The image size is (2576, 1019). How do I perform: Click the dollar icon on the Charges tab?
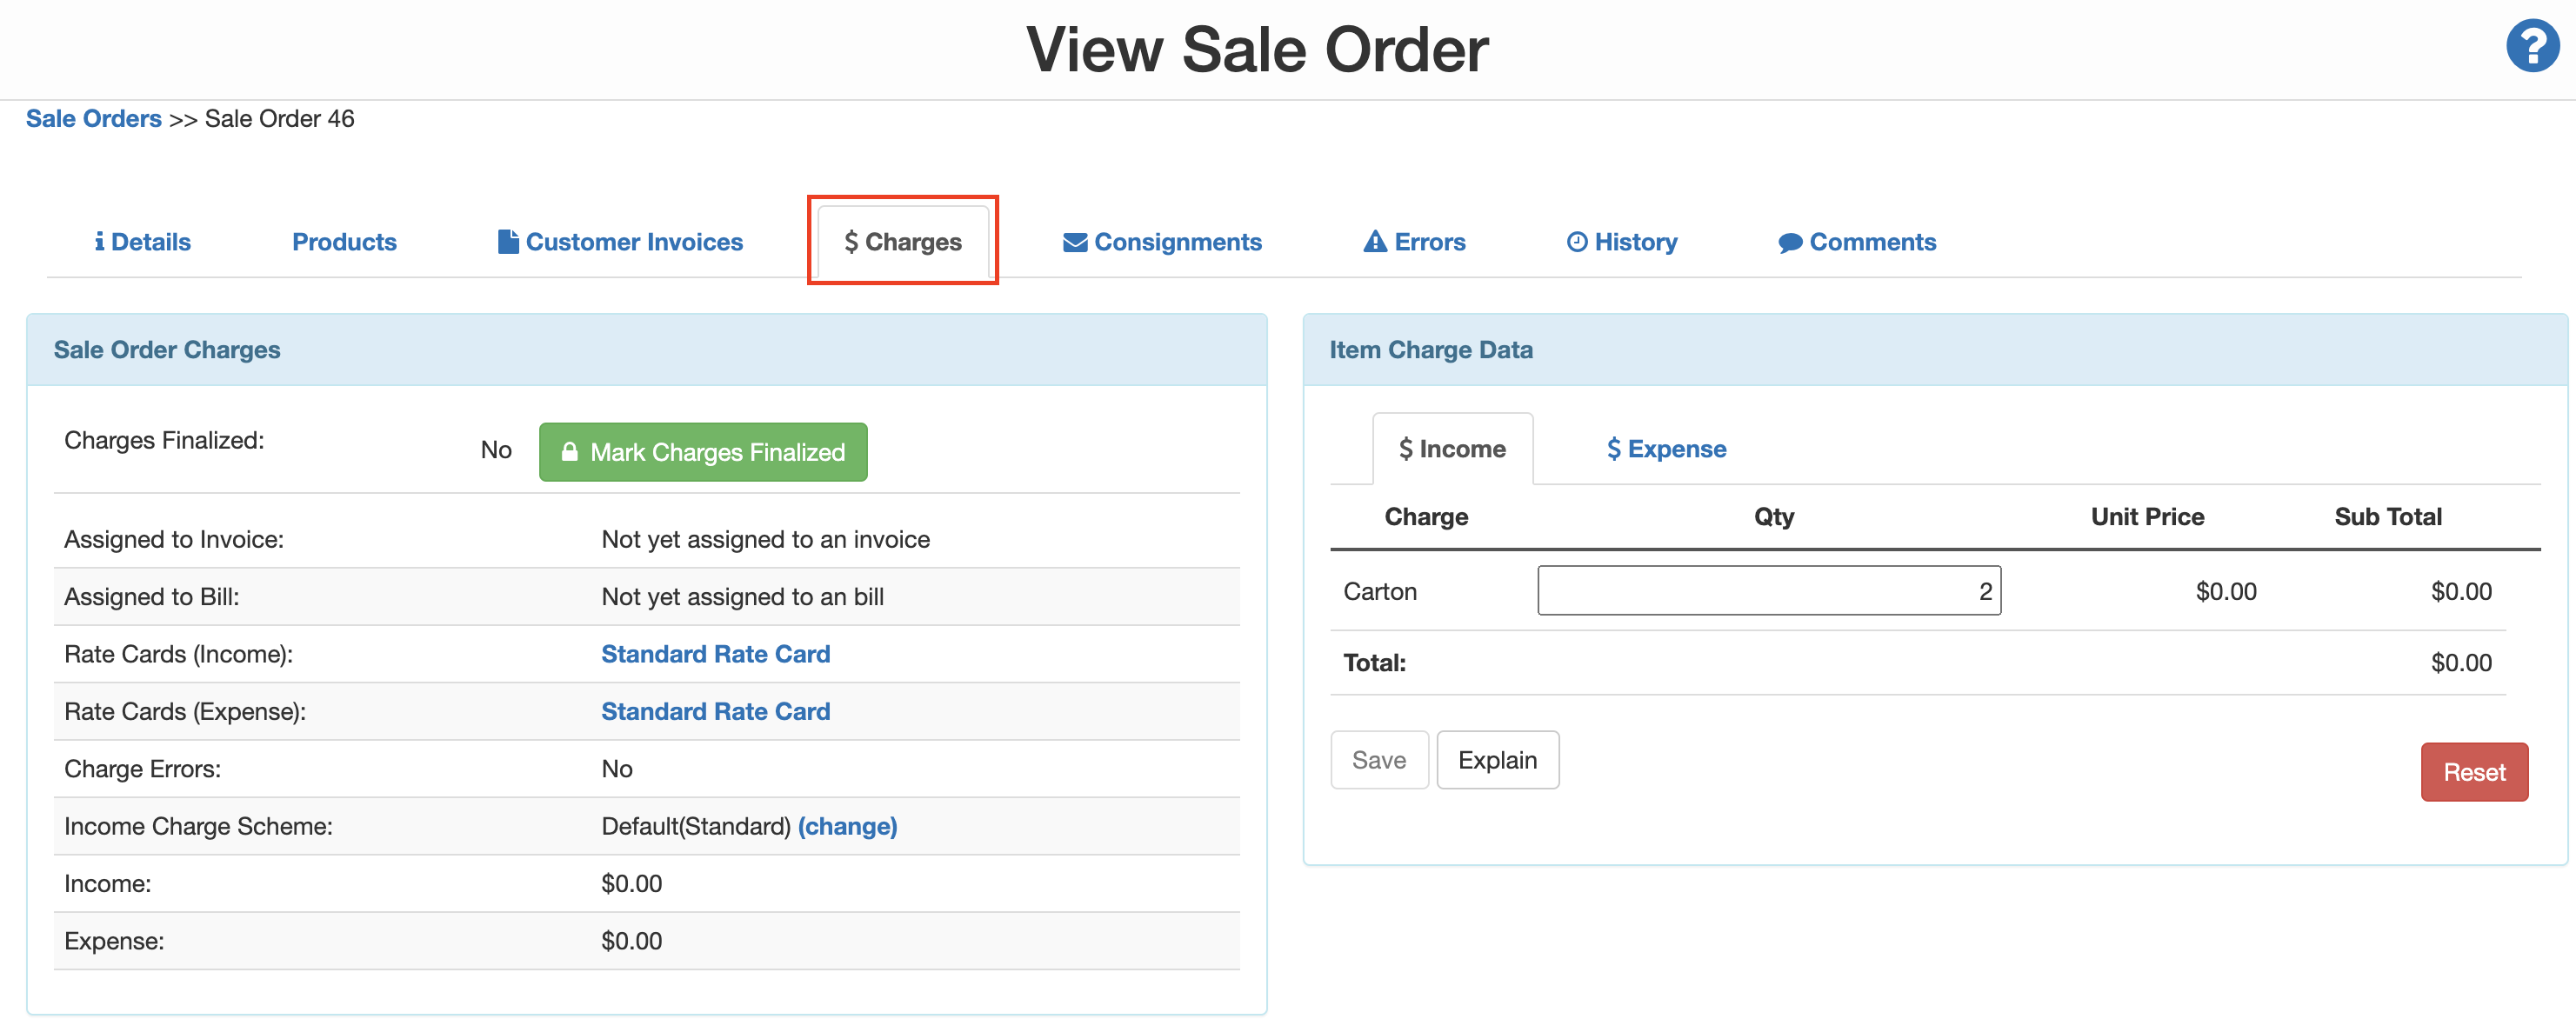tap(851, 241)
